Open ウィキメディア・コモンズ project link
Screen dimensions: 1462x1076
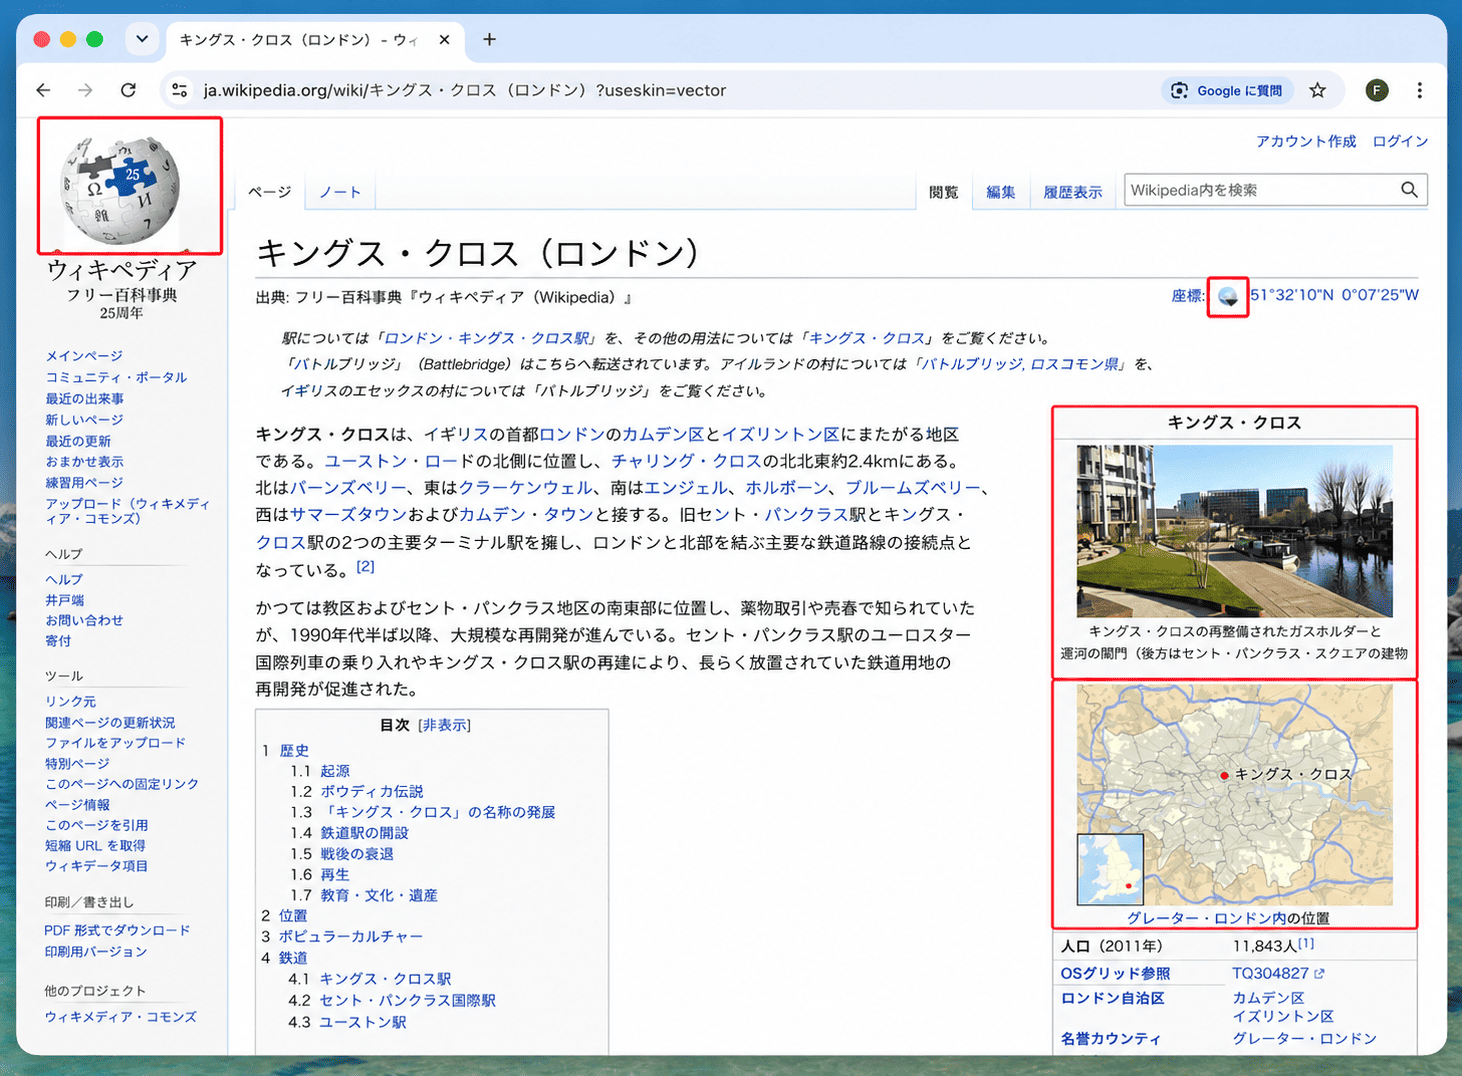(x=121, y=1017)
